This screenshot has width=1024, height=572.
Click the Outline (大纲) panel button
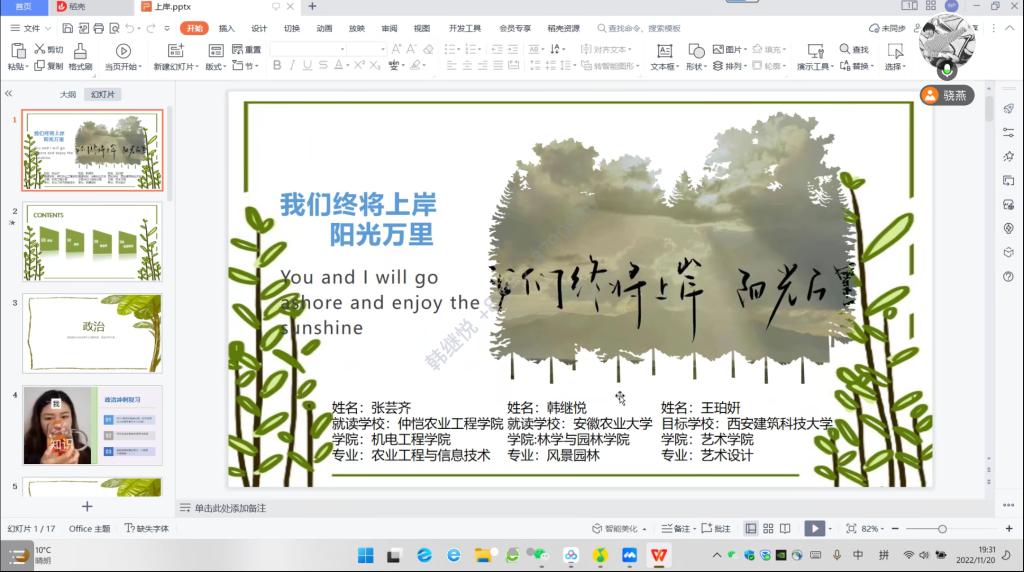[x=68, y=94]
